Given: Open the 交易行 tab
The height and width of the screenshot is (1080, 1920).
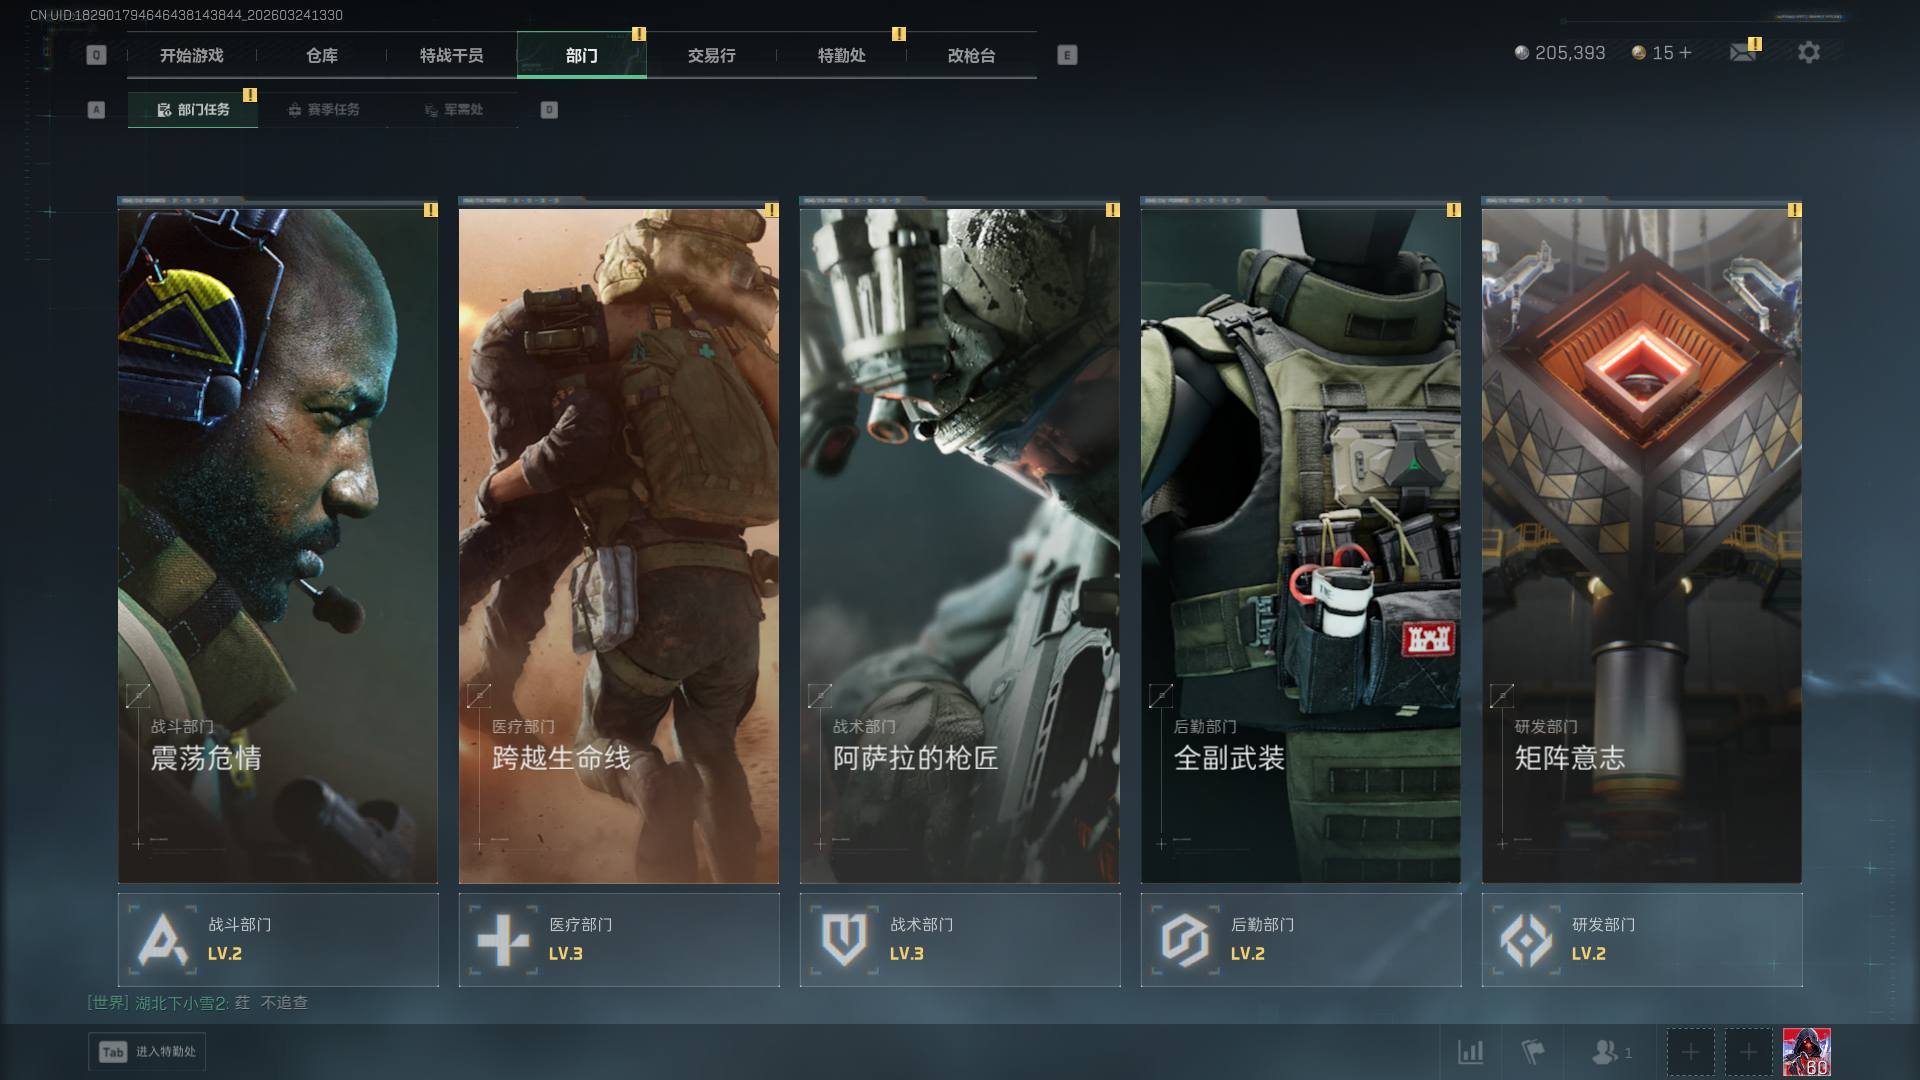Looking at the screenshot, I should coord(711,56).
